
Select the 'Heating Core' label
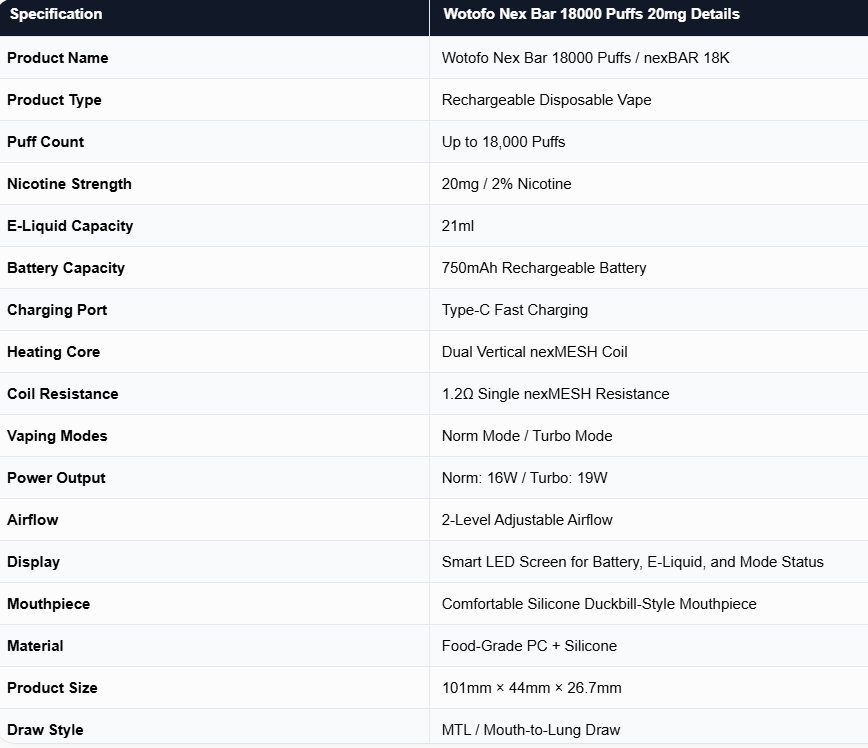(54, 352)
